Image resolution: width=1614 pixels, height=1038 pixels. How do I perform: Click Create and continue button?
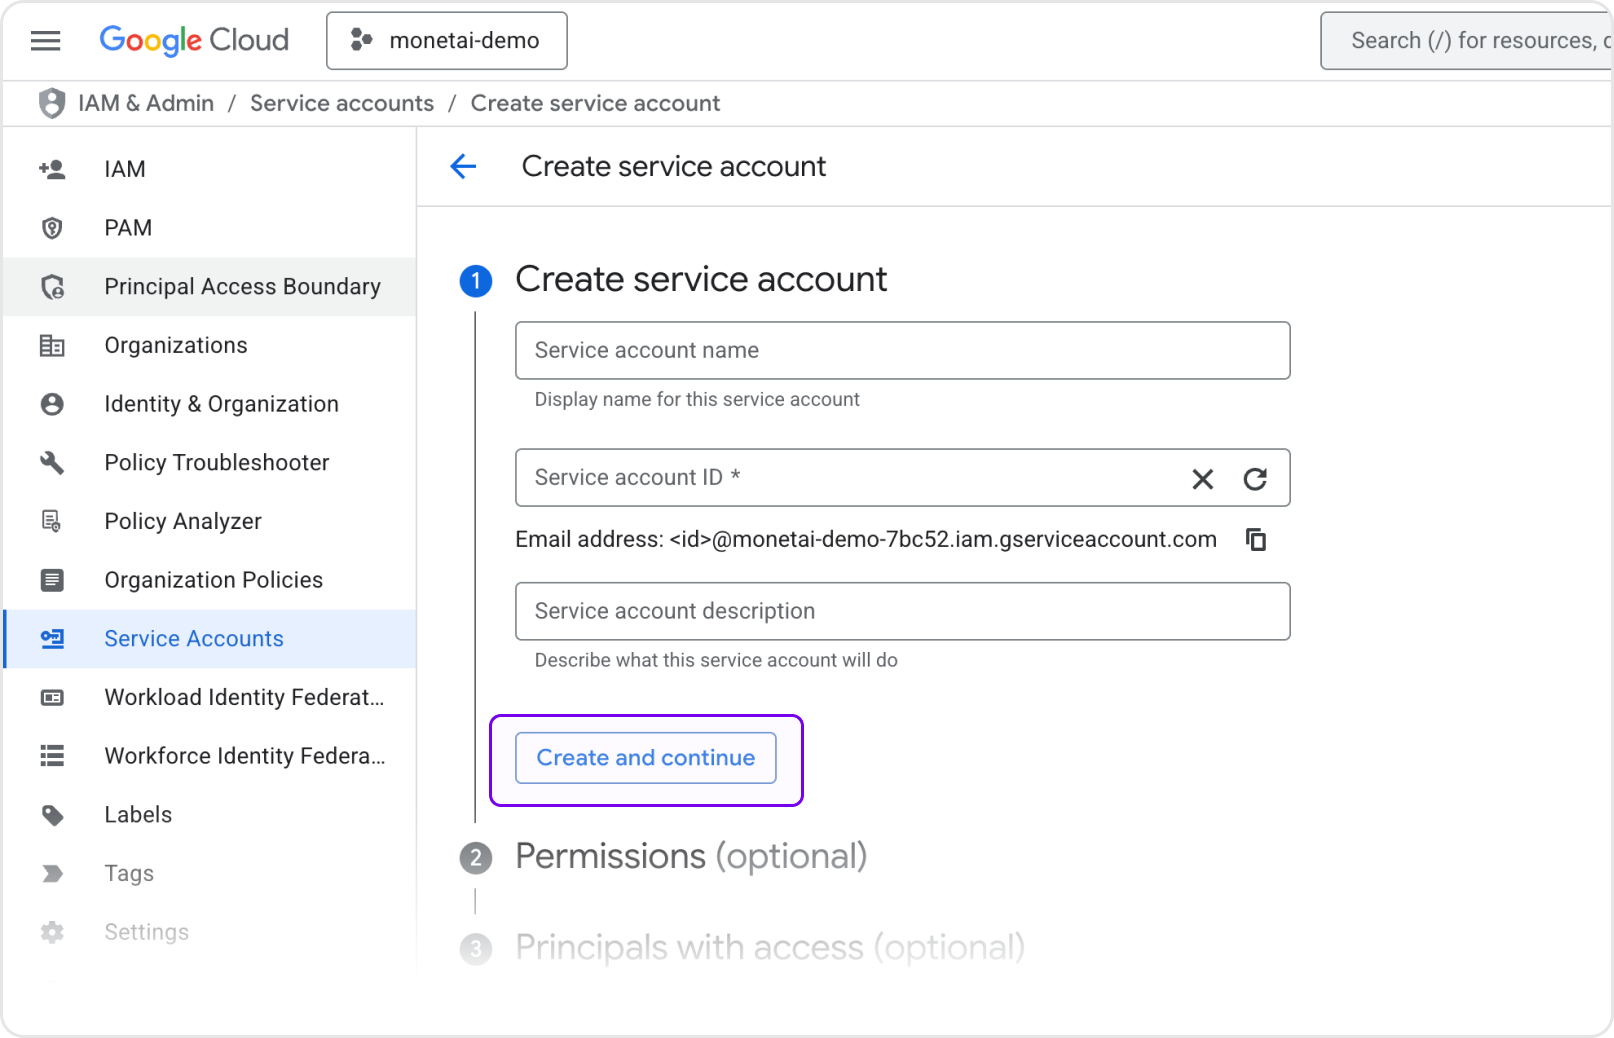click(646, 758)
